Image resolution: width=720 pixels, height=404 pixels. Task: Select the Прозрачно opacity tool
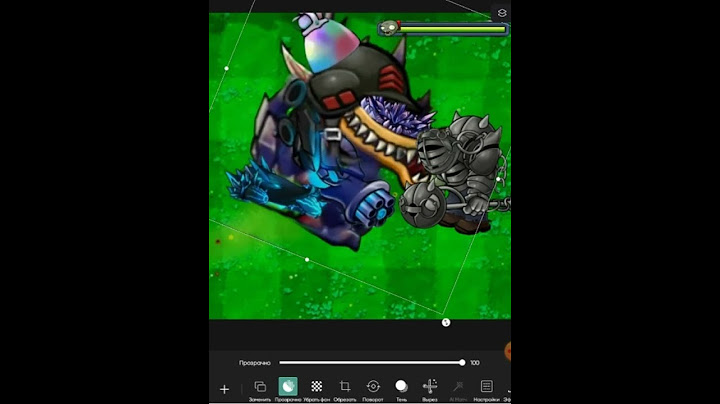pos(288,390)
